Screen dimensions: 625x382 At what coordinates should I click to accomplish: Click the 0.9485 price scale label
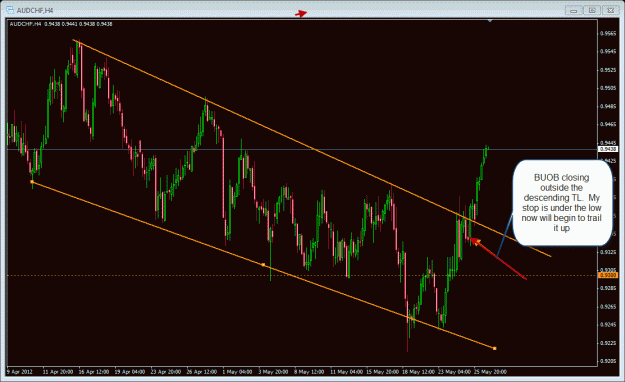point(608,106)
